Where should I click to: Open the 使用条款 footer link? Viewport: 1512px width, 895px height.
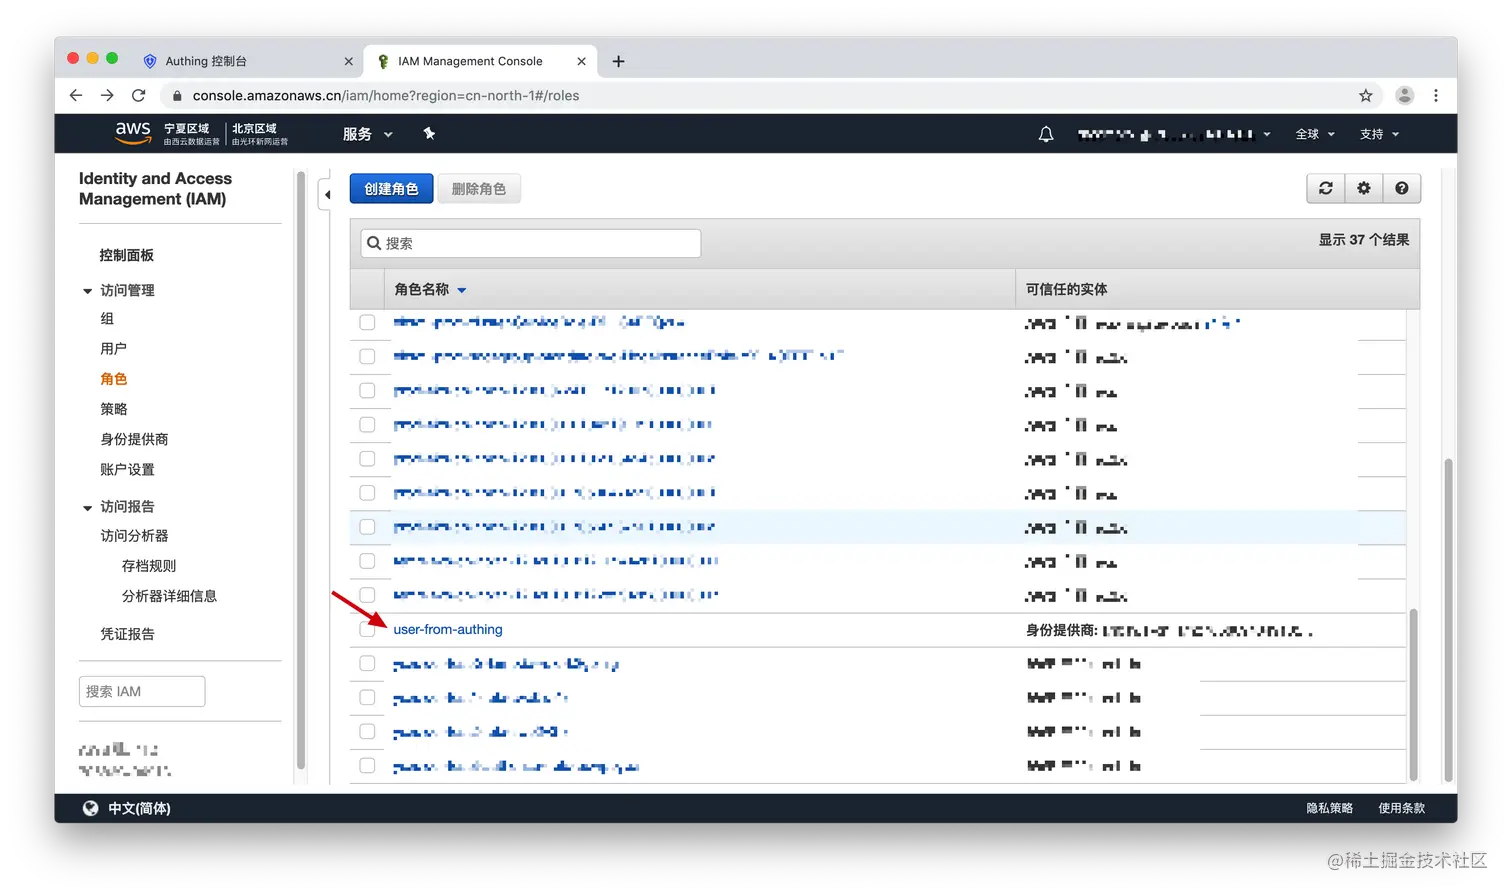coord(1402,808)
